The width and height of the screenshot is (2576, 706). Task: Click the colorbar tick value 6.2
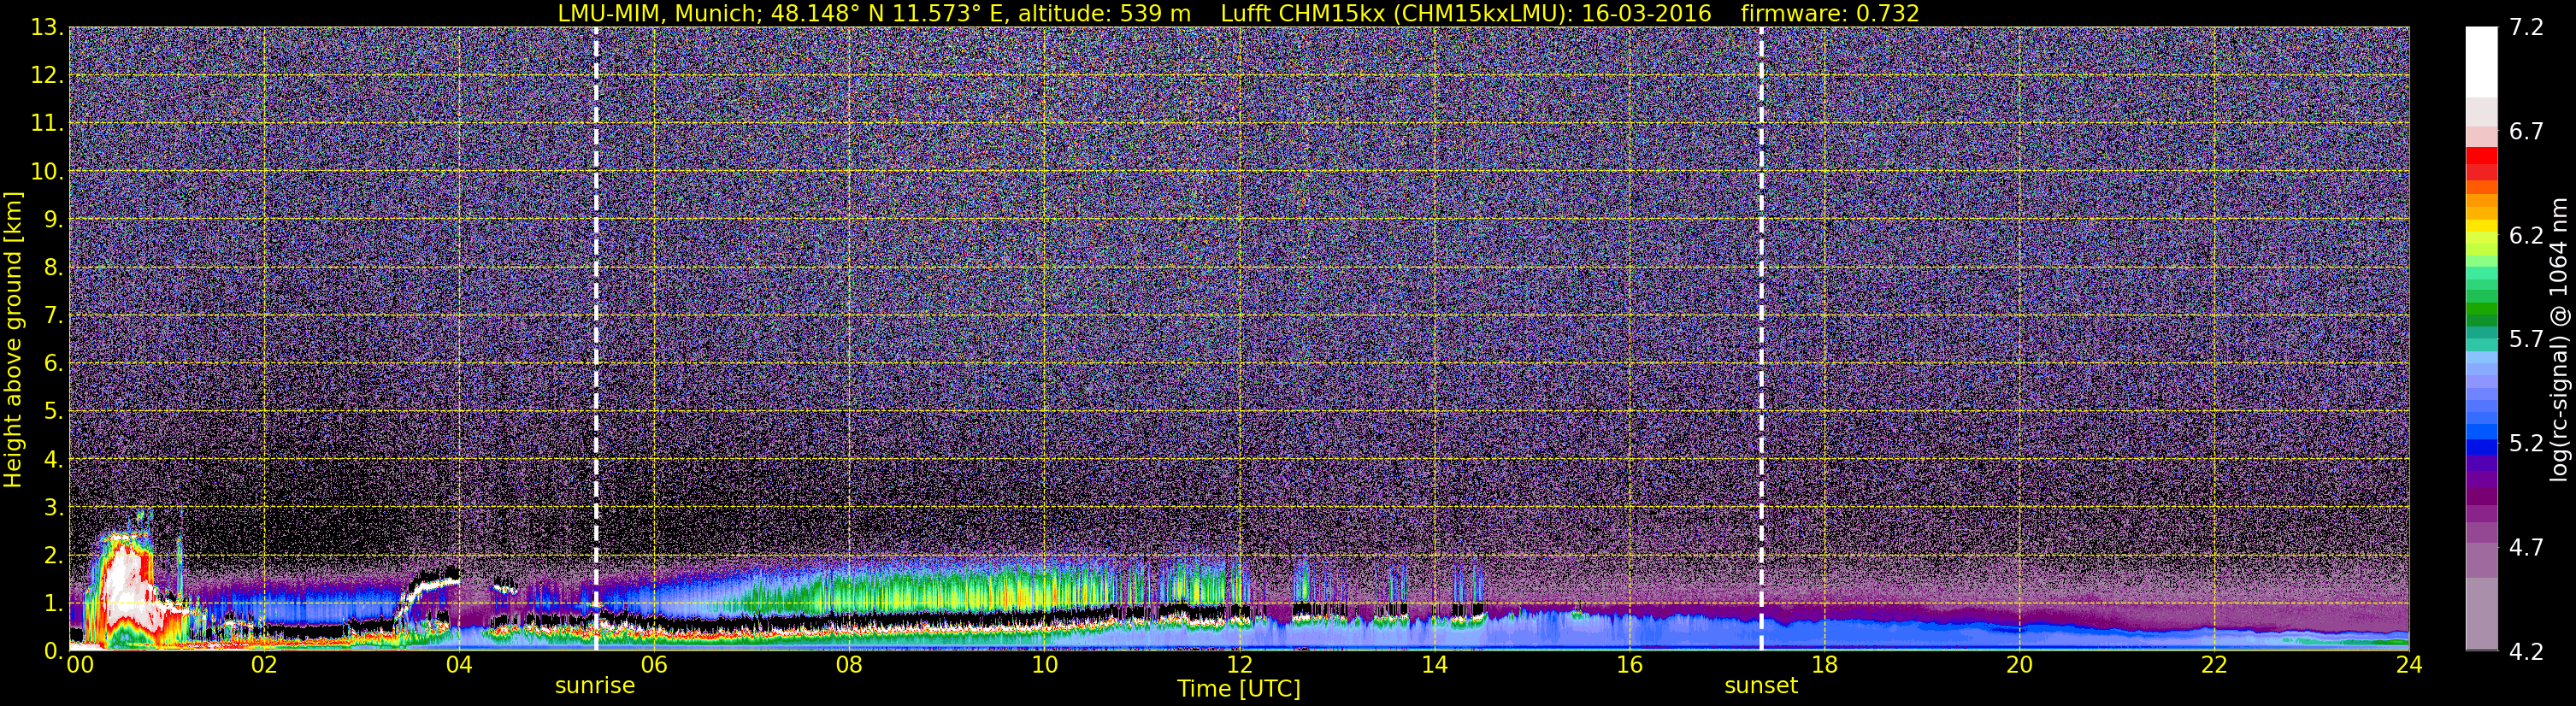(x=2526, y=236)
